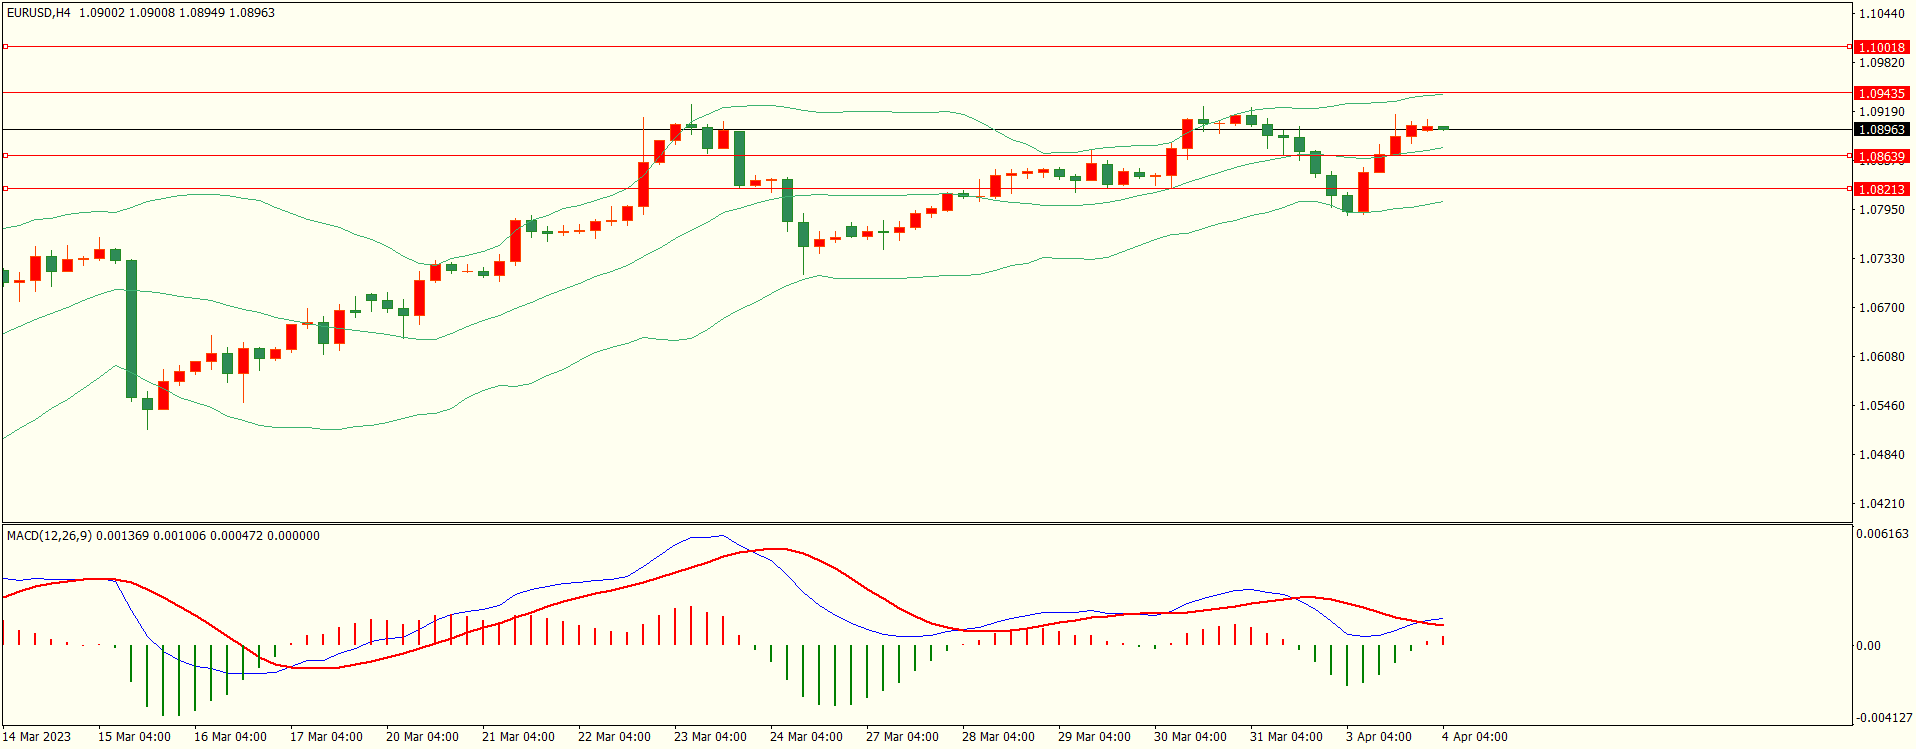Image resolution: width=1916 pixels, height=749 pixels.
Task: Click the 0.006163 MACD scale value
Action: coord(1881,534)
